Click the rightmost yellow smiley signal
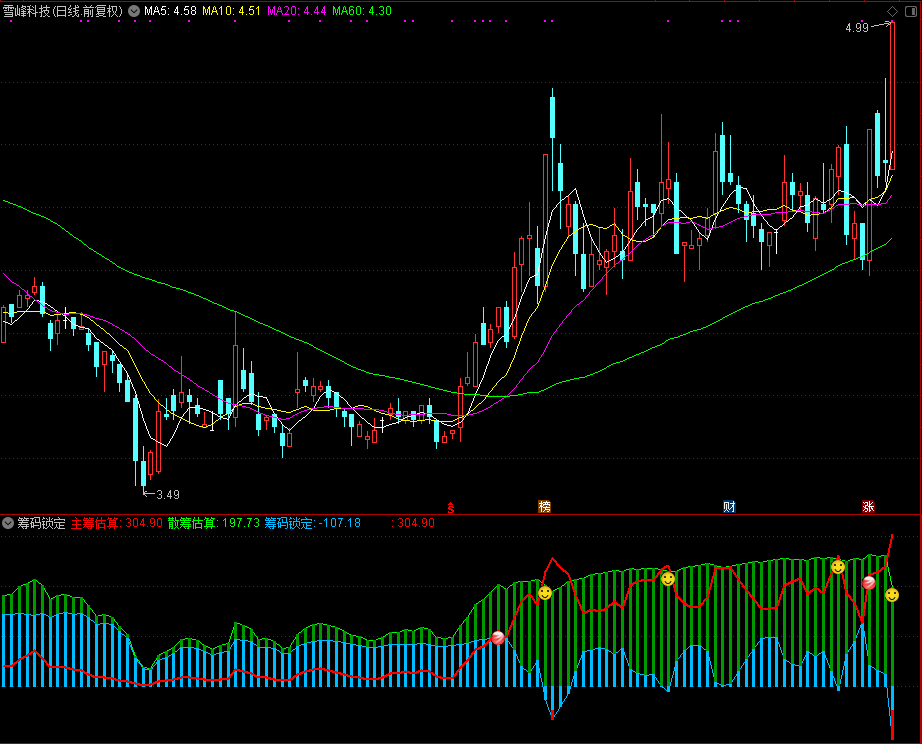Viewport: 922px width, 744px height. click(892, 595)
